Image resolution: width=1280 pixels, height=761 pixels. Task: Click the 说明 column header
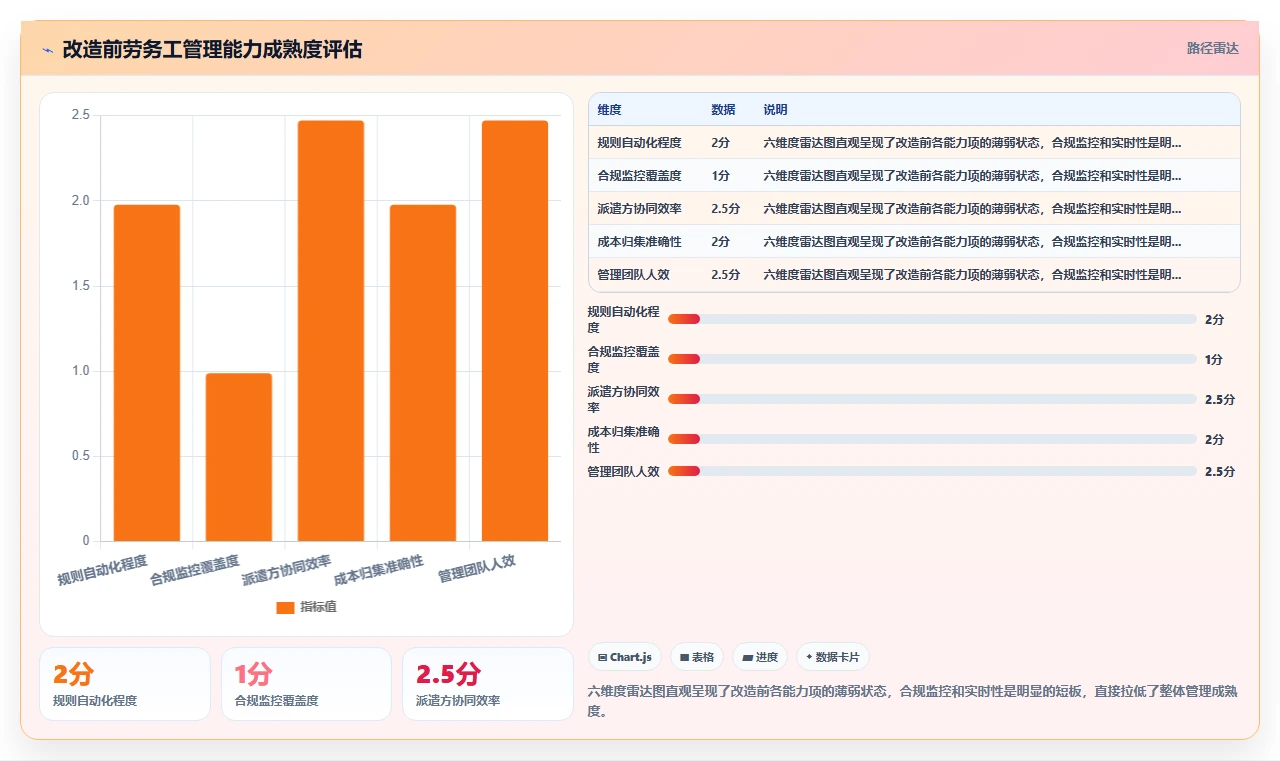click(x=775, y=109)
